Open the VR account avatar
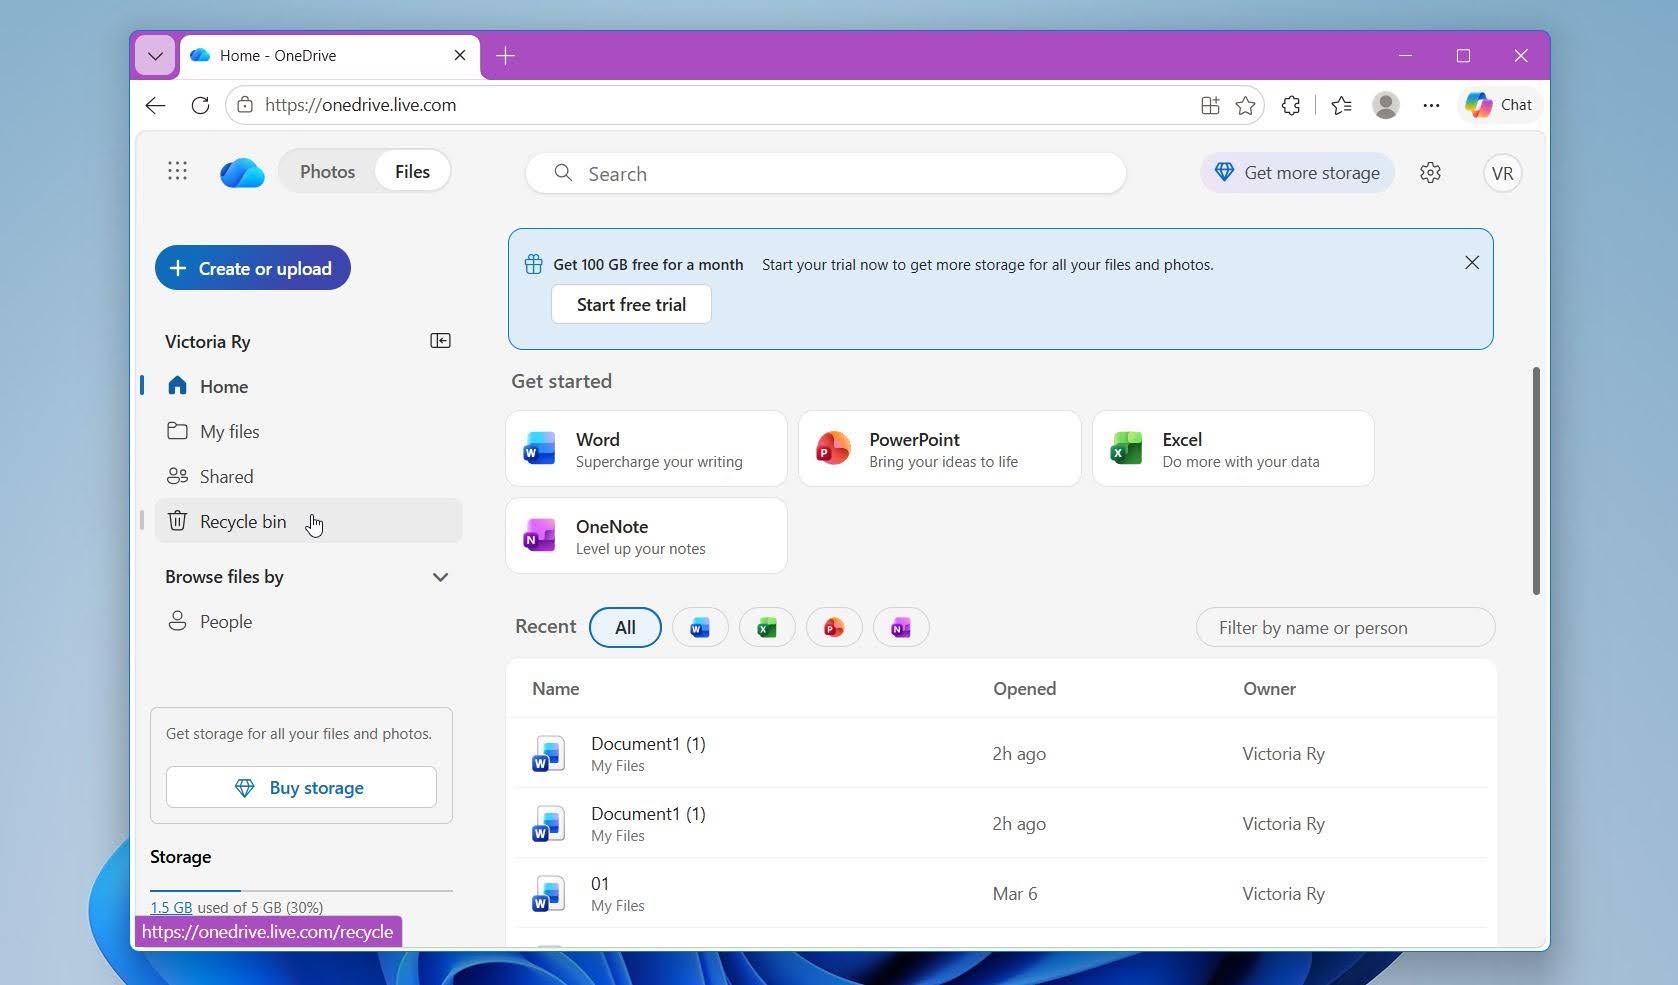This screenshot has height=985, width=1678. pyautogui.click(x=1502, y=173)
